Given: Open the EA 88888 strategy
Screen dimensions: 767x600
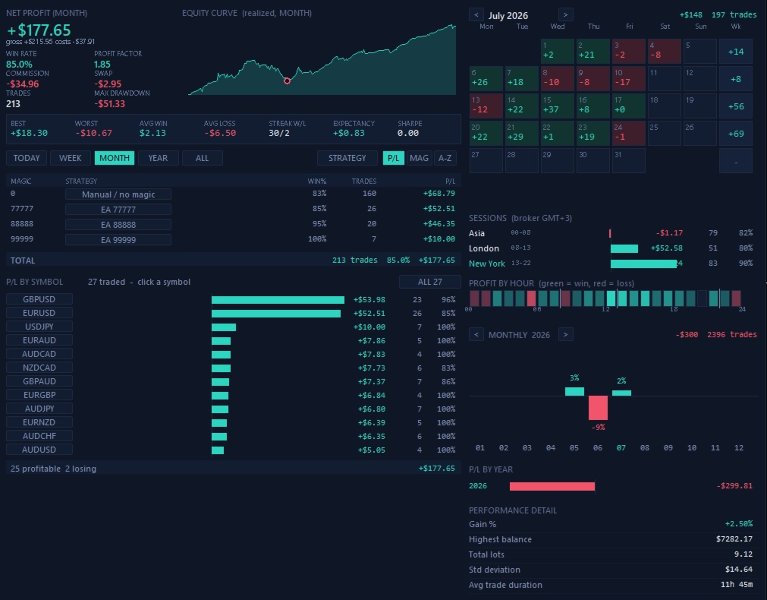Looking at the screenshot, I should click(x=118, y=224).
